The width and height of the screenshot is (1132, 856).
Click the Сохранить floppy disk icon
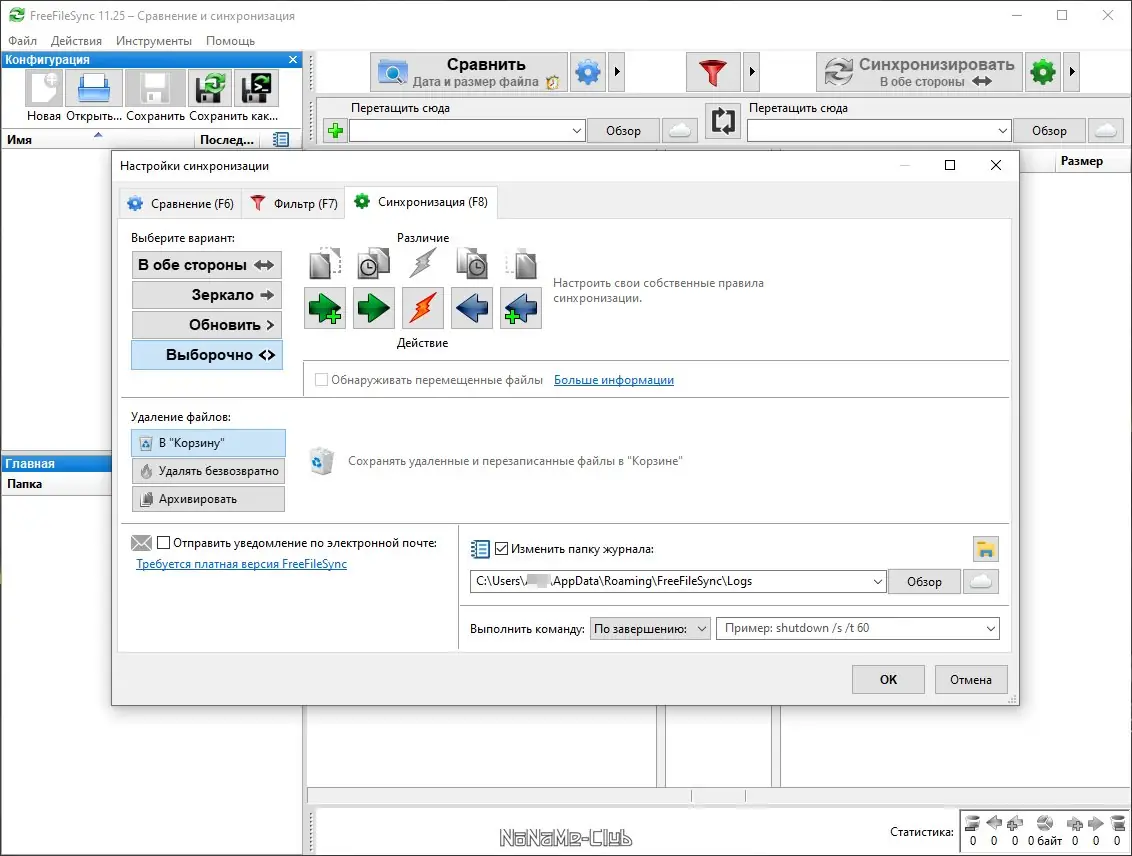[x=156, y=88]
